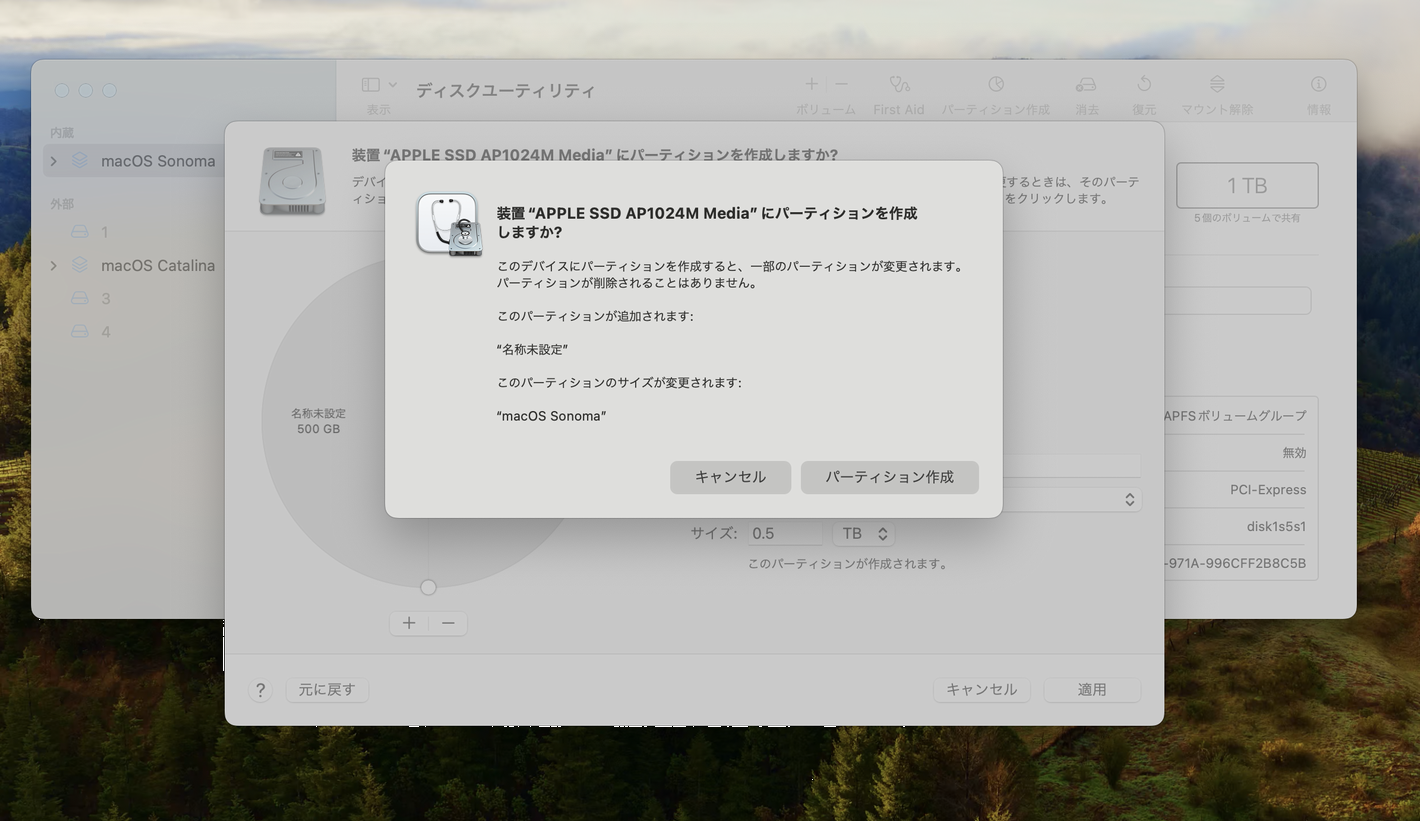Viewport: 1420px width, 821px height.
Task: Open the TB size unit dropdown
Action: 864,534
